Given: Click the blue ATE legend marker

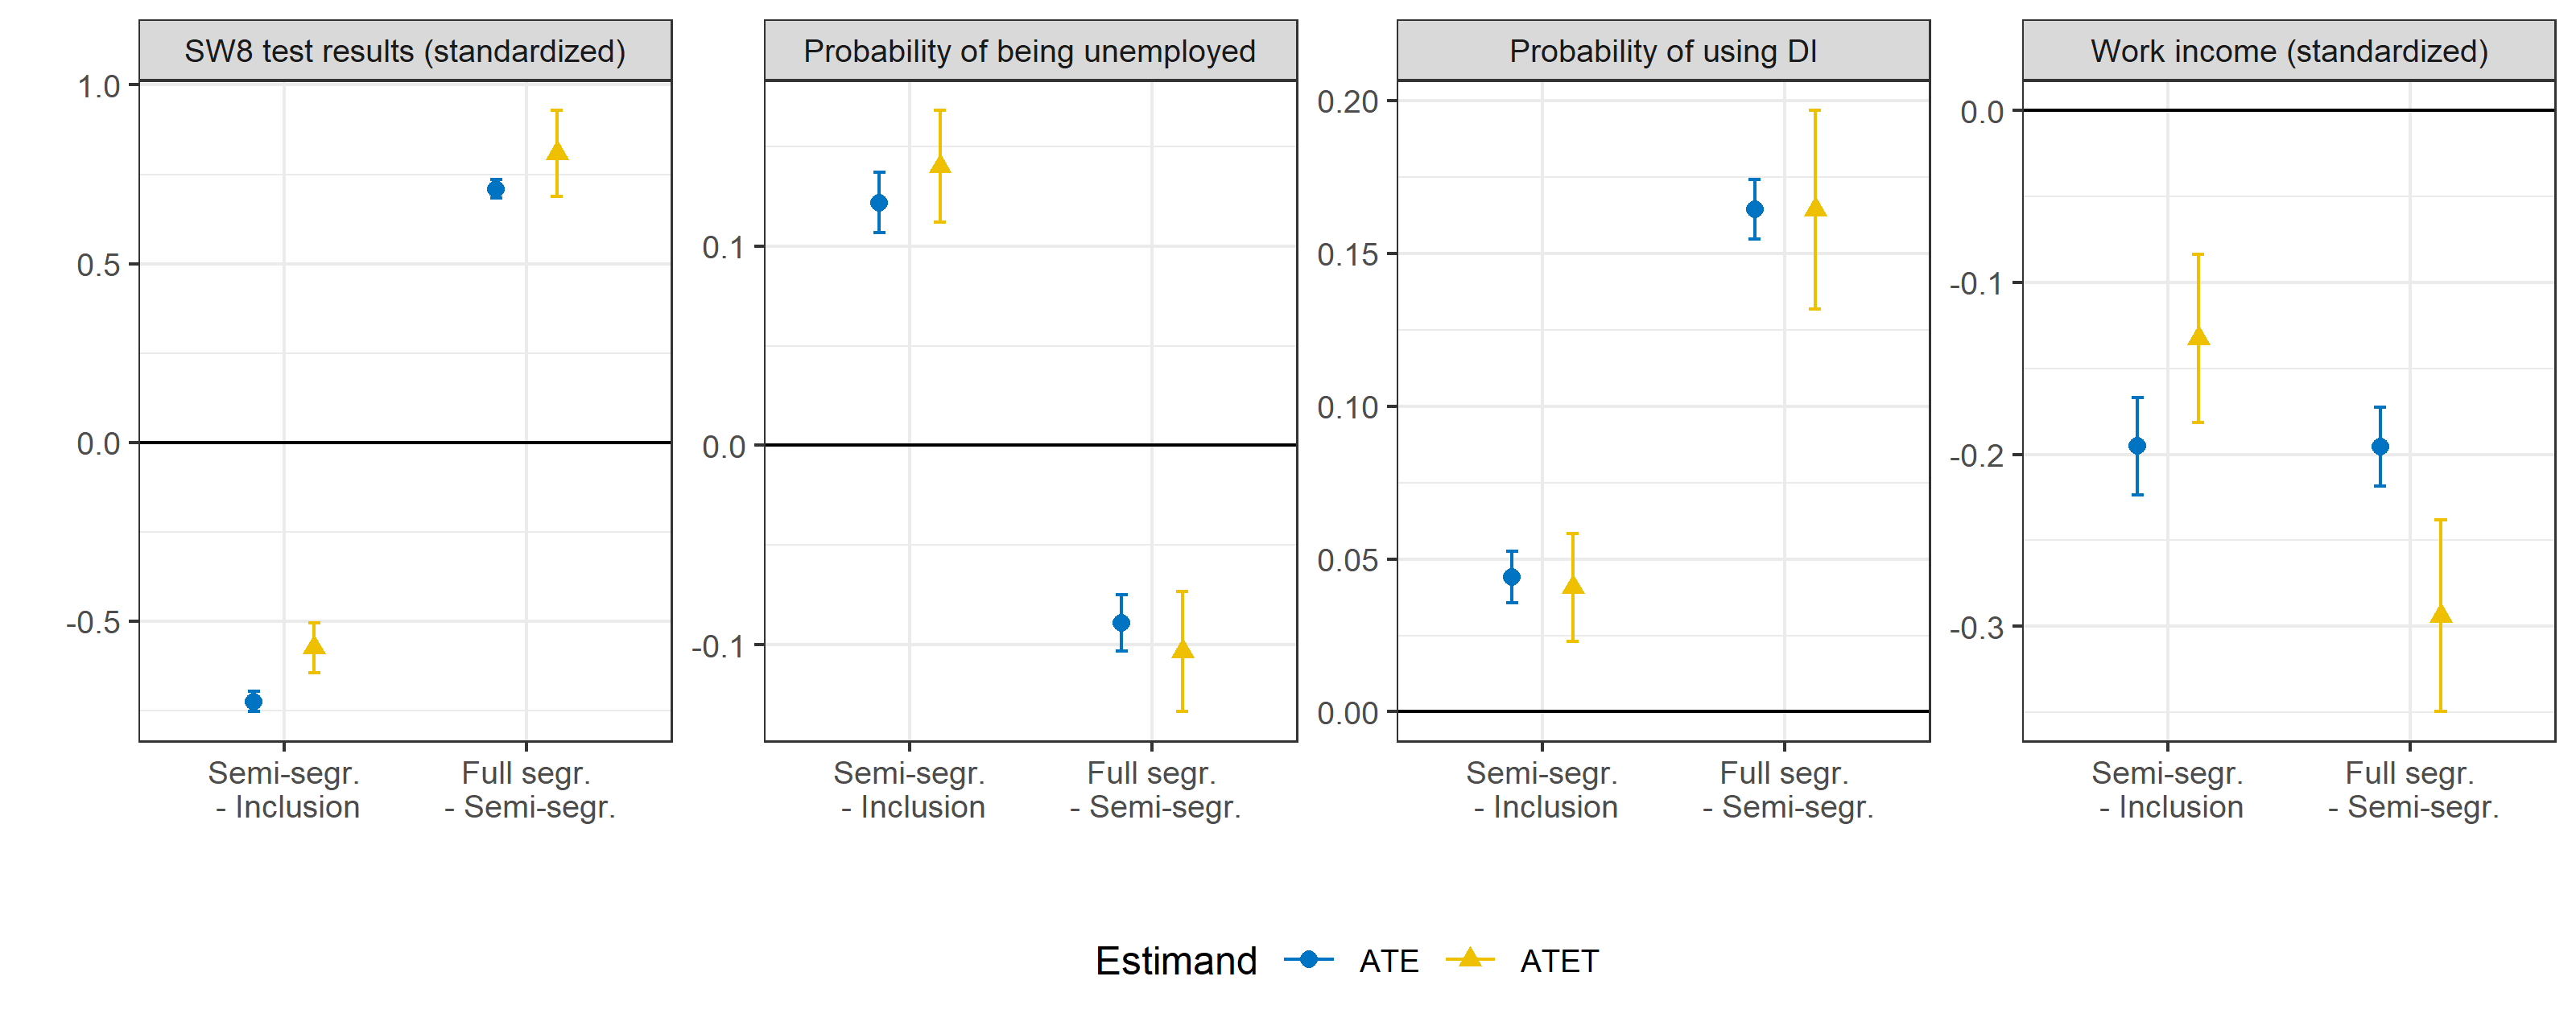Looking at the screenshot, I should pos(1308,960).
